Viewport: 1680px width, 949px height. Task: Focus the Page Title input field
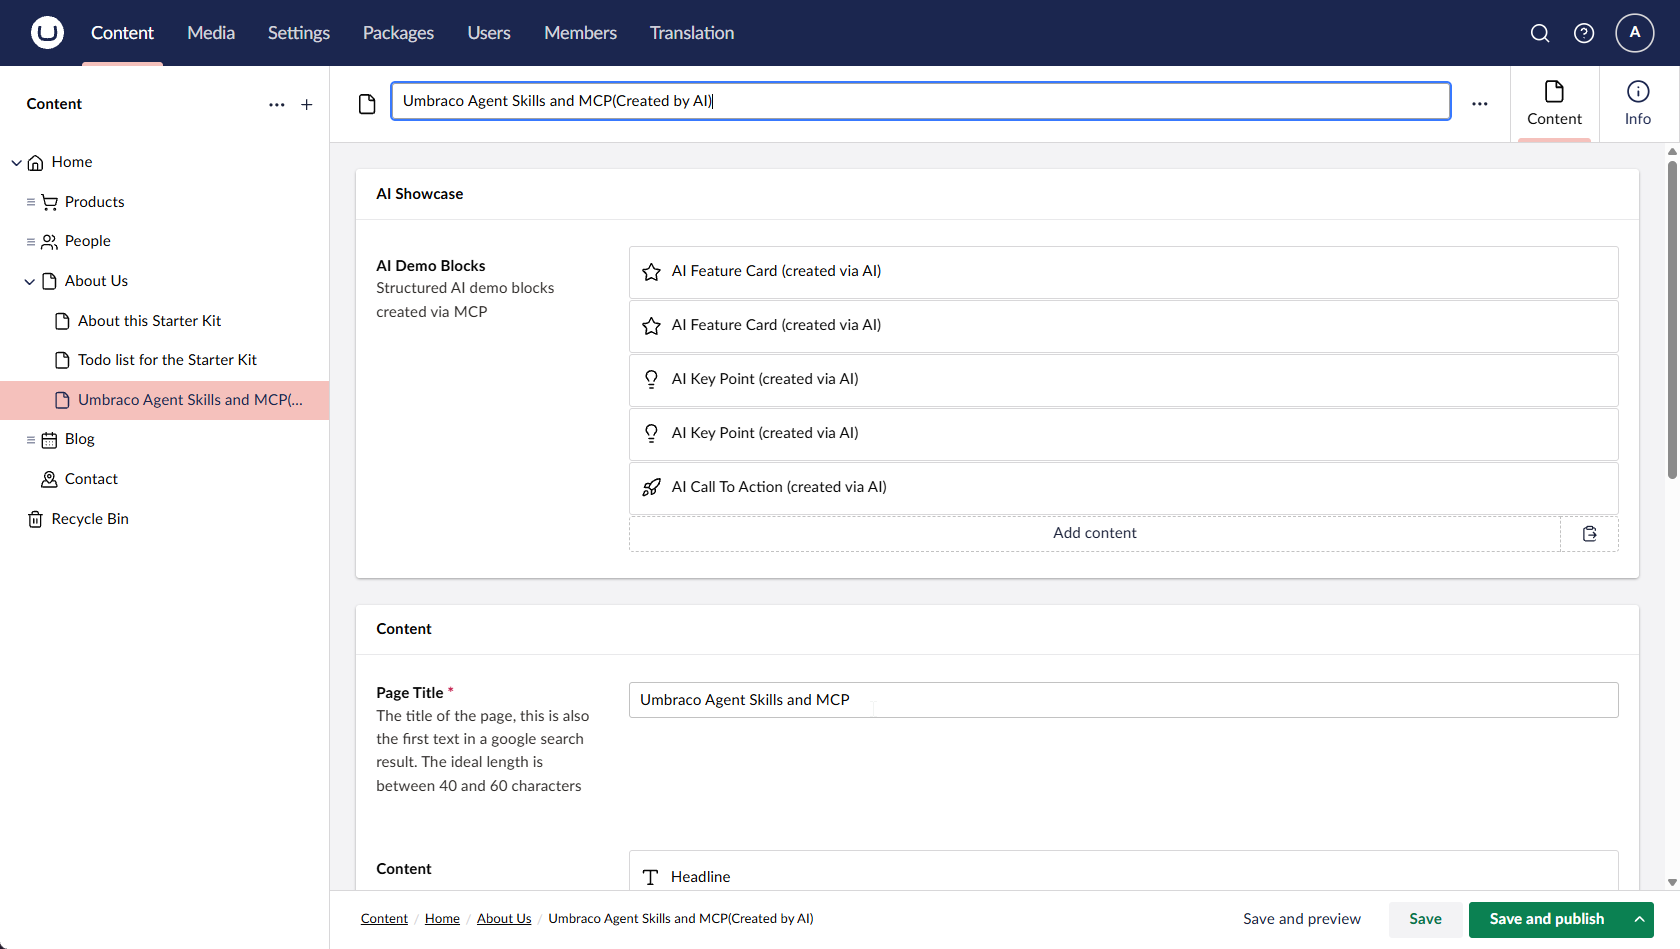point(1123,700)
